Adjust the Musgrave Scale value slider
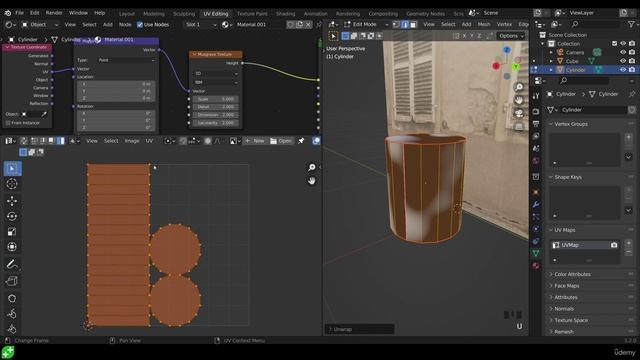The width and height of the screenshot is (640, 360). [216, 99]
